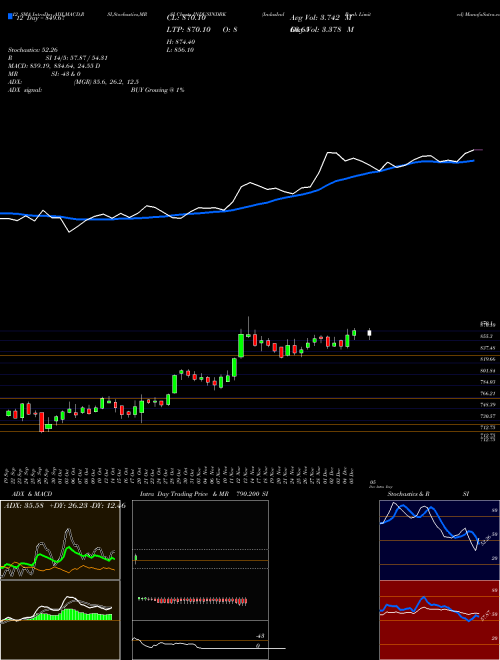Select the RSI 14/5: 57.87 / 54.31 readout

coord(58,58)
